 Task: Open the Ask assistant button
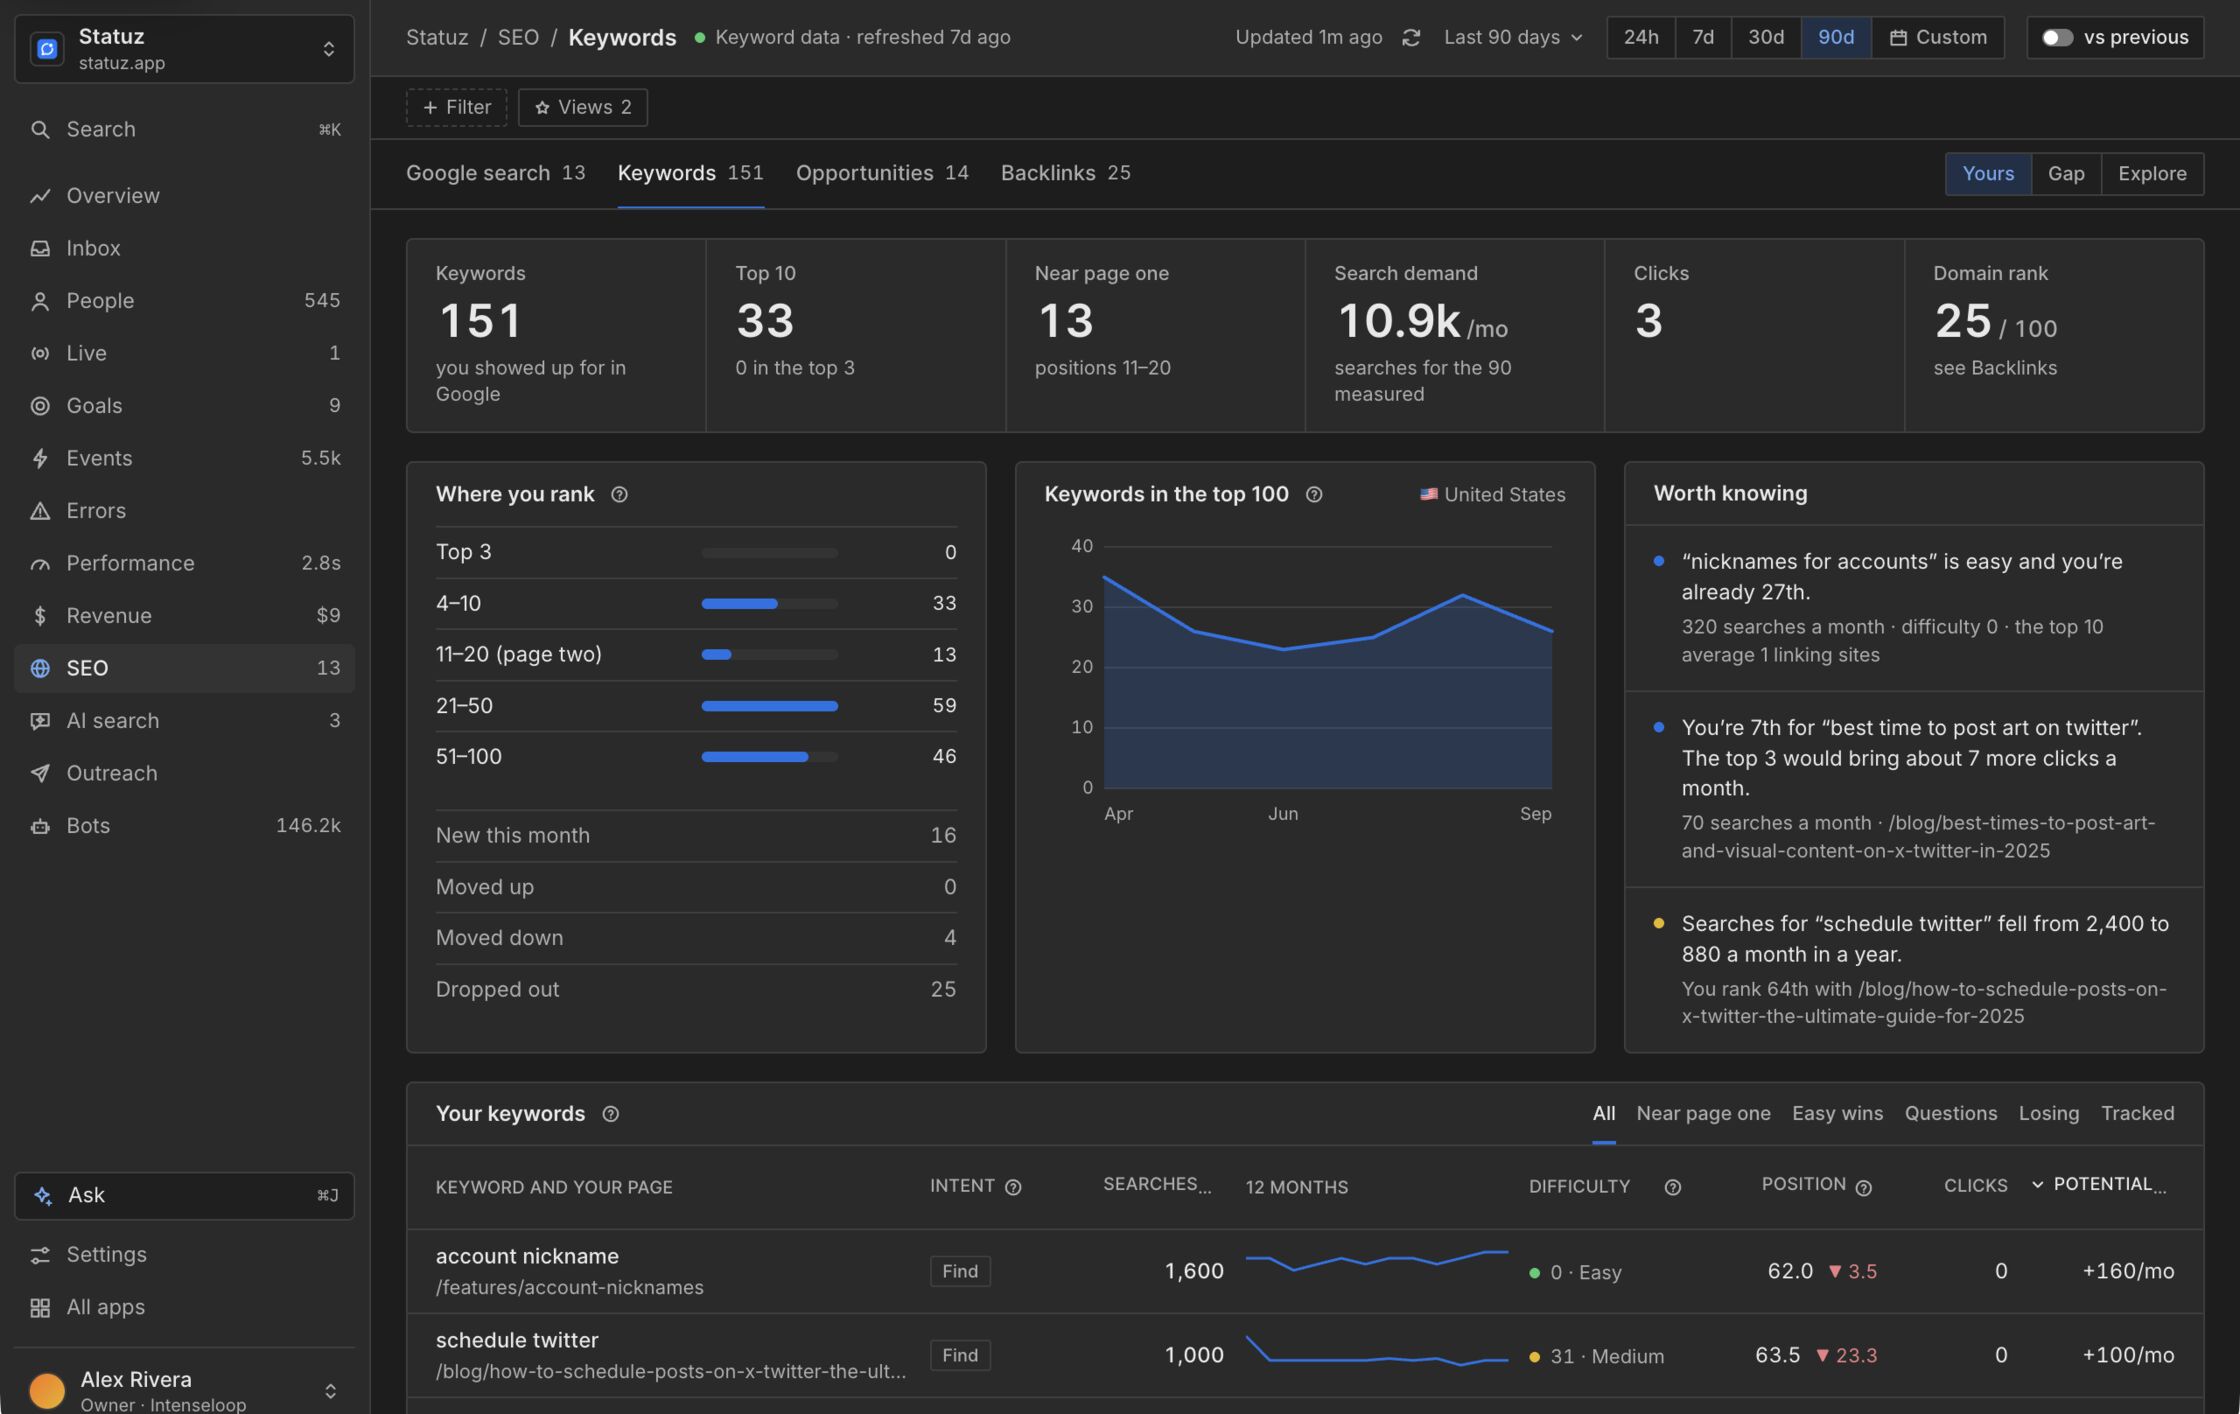pyautogui.click(x=185, y=1196)
